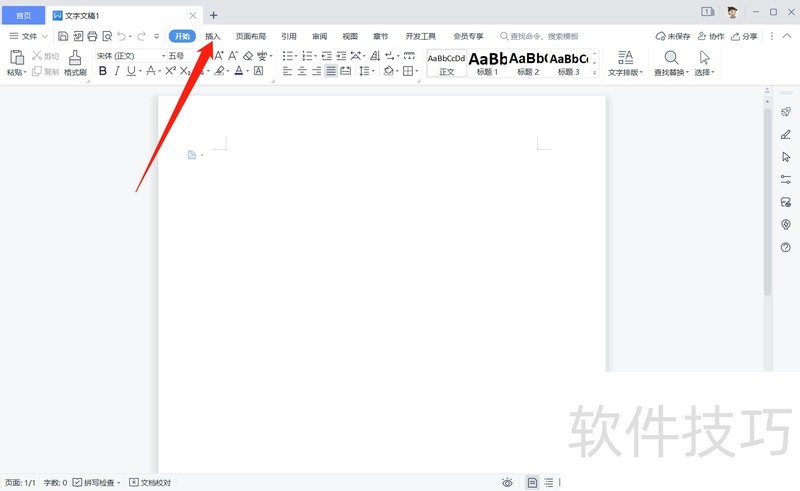Click the Unsaved (未保存) cloud button
Screen dimensions: 800x491
point(672,36)
